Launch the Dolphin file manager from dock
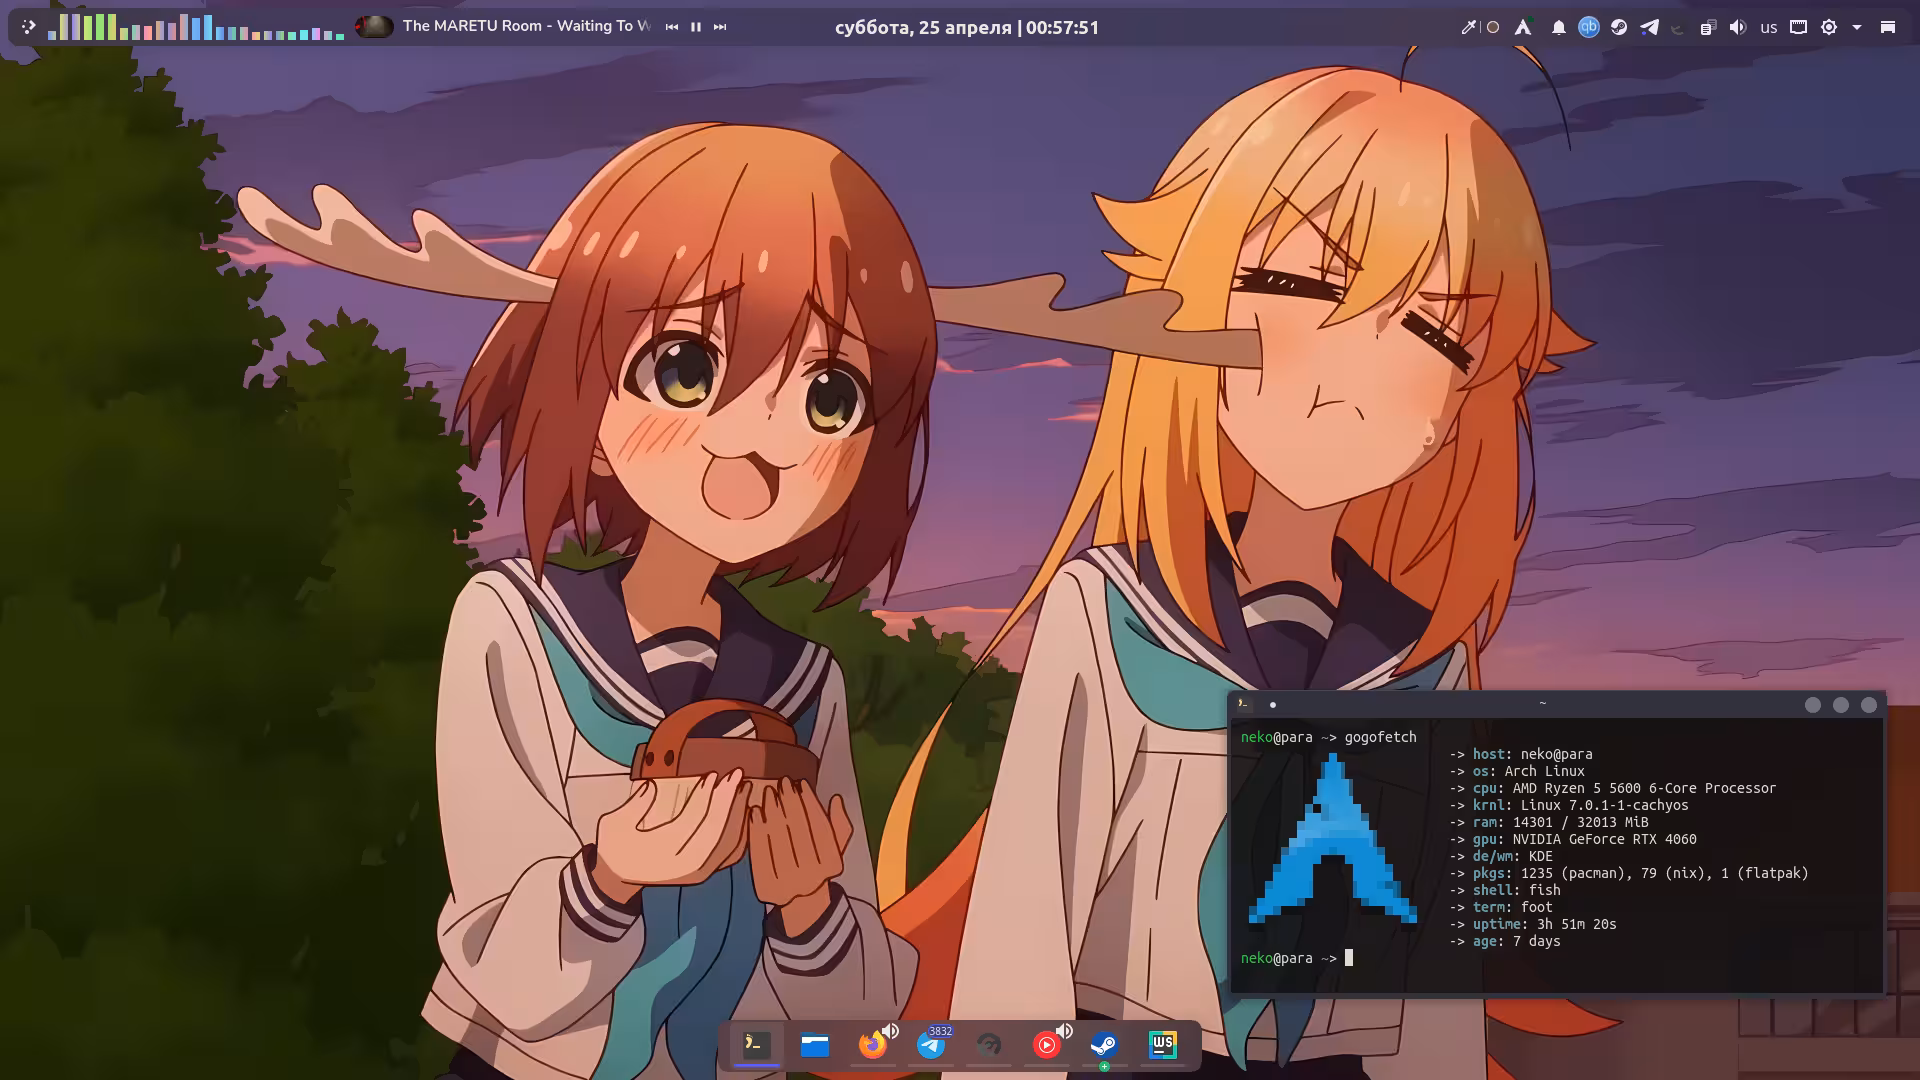This screenshot has width=1920, height=1080. coord(815,1045)
